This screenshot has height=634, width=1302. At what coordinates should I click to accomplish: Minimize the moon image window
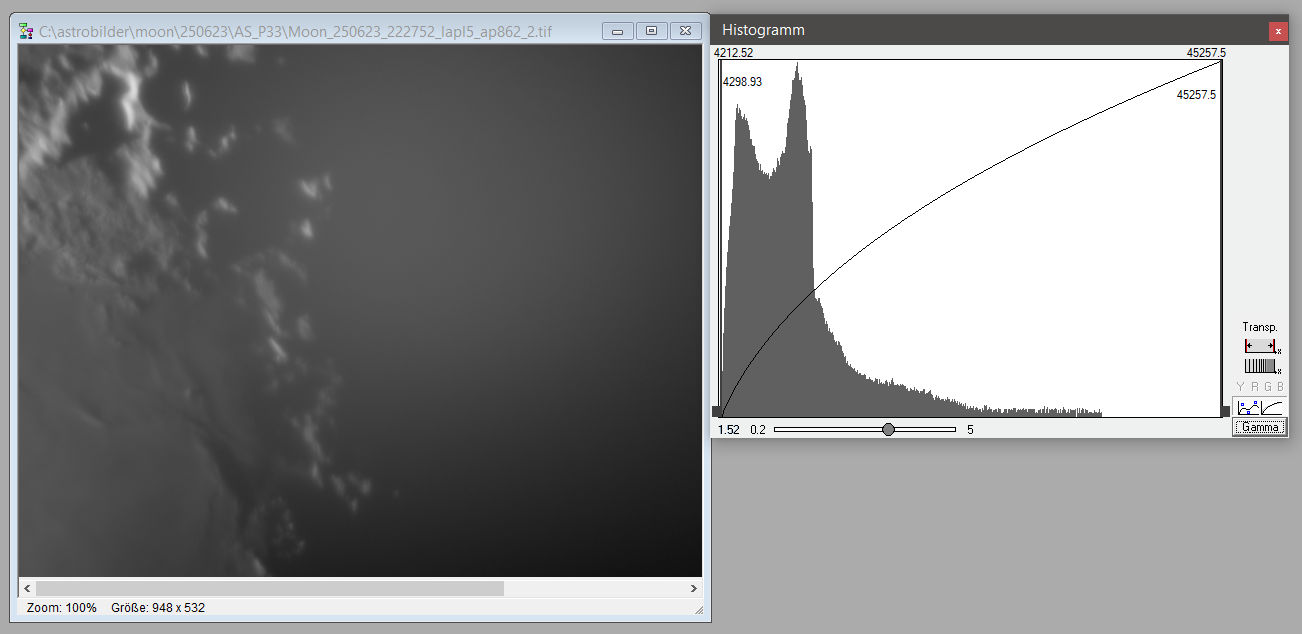click(x=617, y=31)
